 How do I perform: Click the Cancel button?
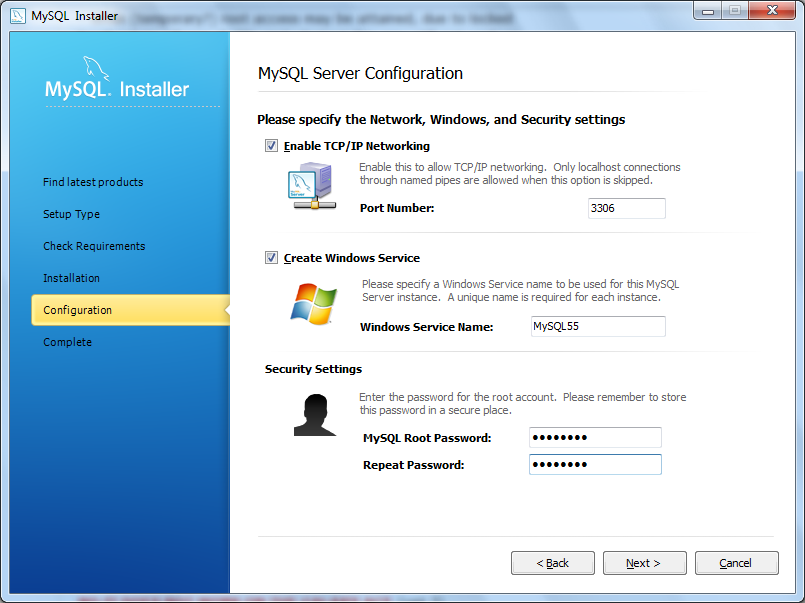tap(737, 563)
